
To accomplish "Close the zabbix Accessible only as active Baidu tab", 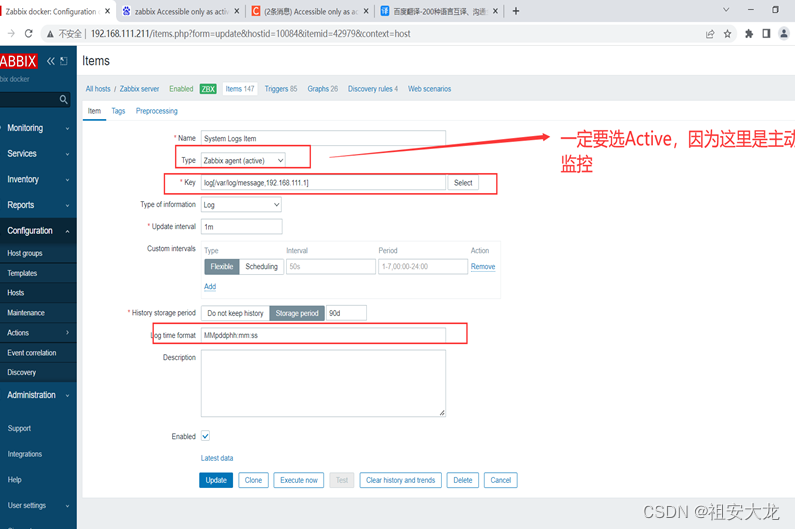I will pos(237,11).
